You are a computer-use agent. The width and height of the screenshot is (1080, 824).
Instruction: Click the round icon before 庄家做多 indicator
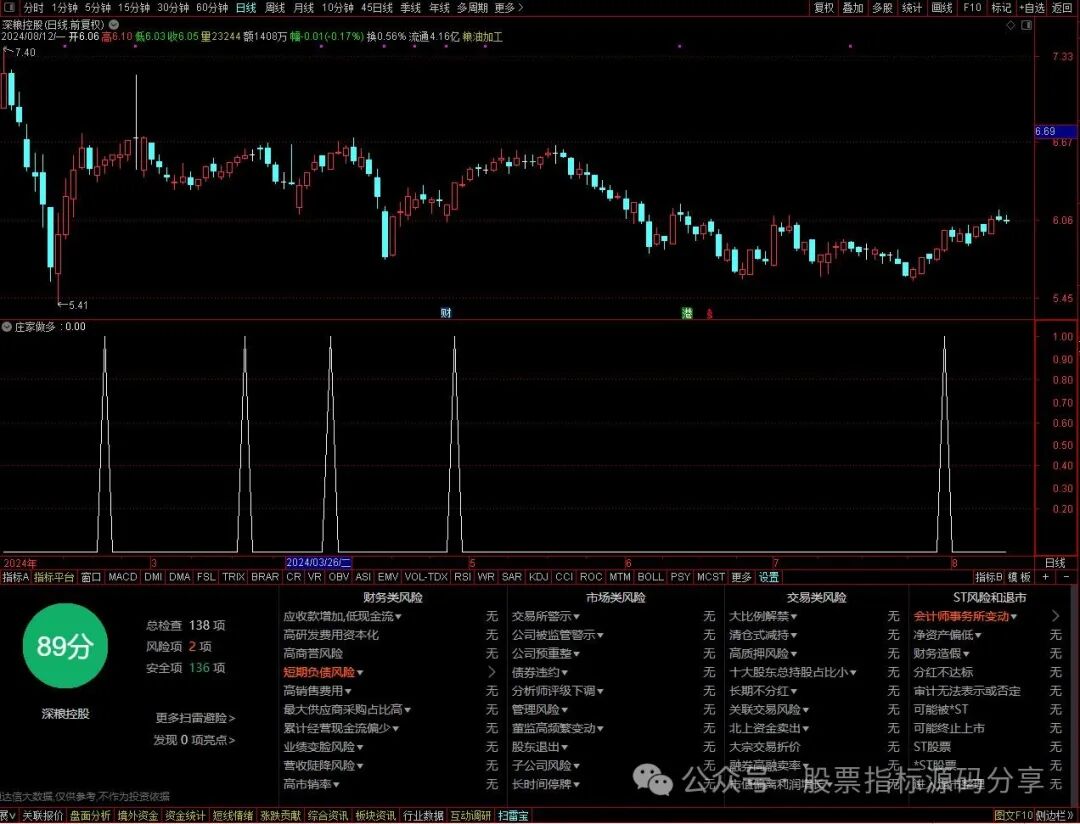point(7,327)
